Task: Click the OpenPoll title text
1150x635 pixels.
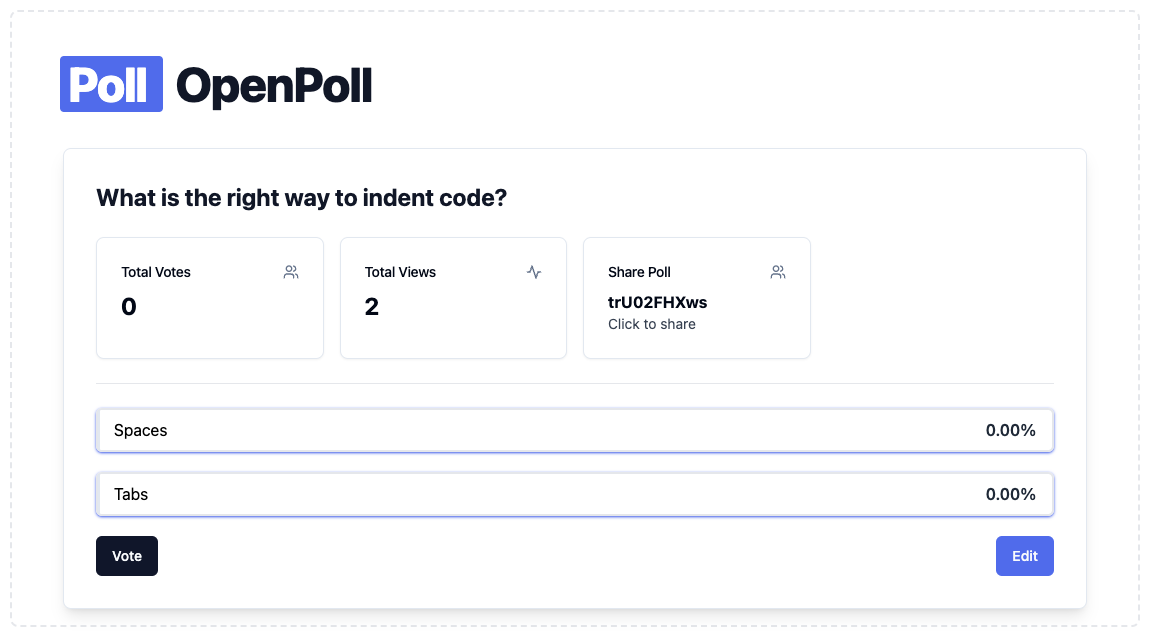Action: 274,86
